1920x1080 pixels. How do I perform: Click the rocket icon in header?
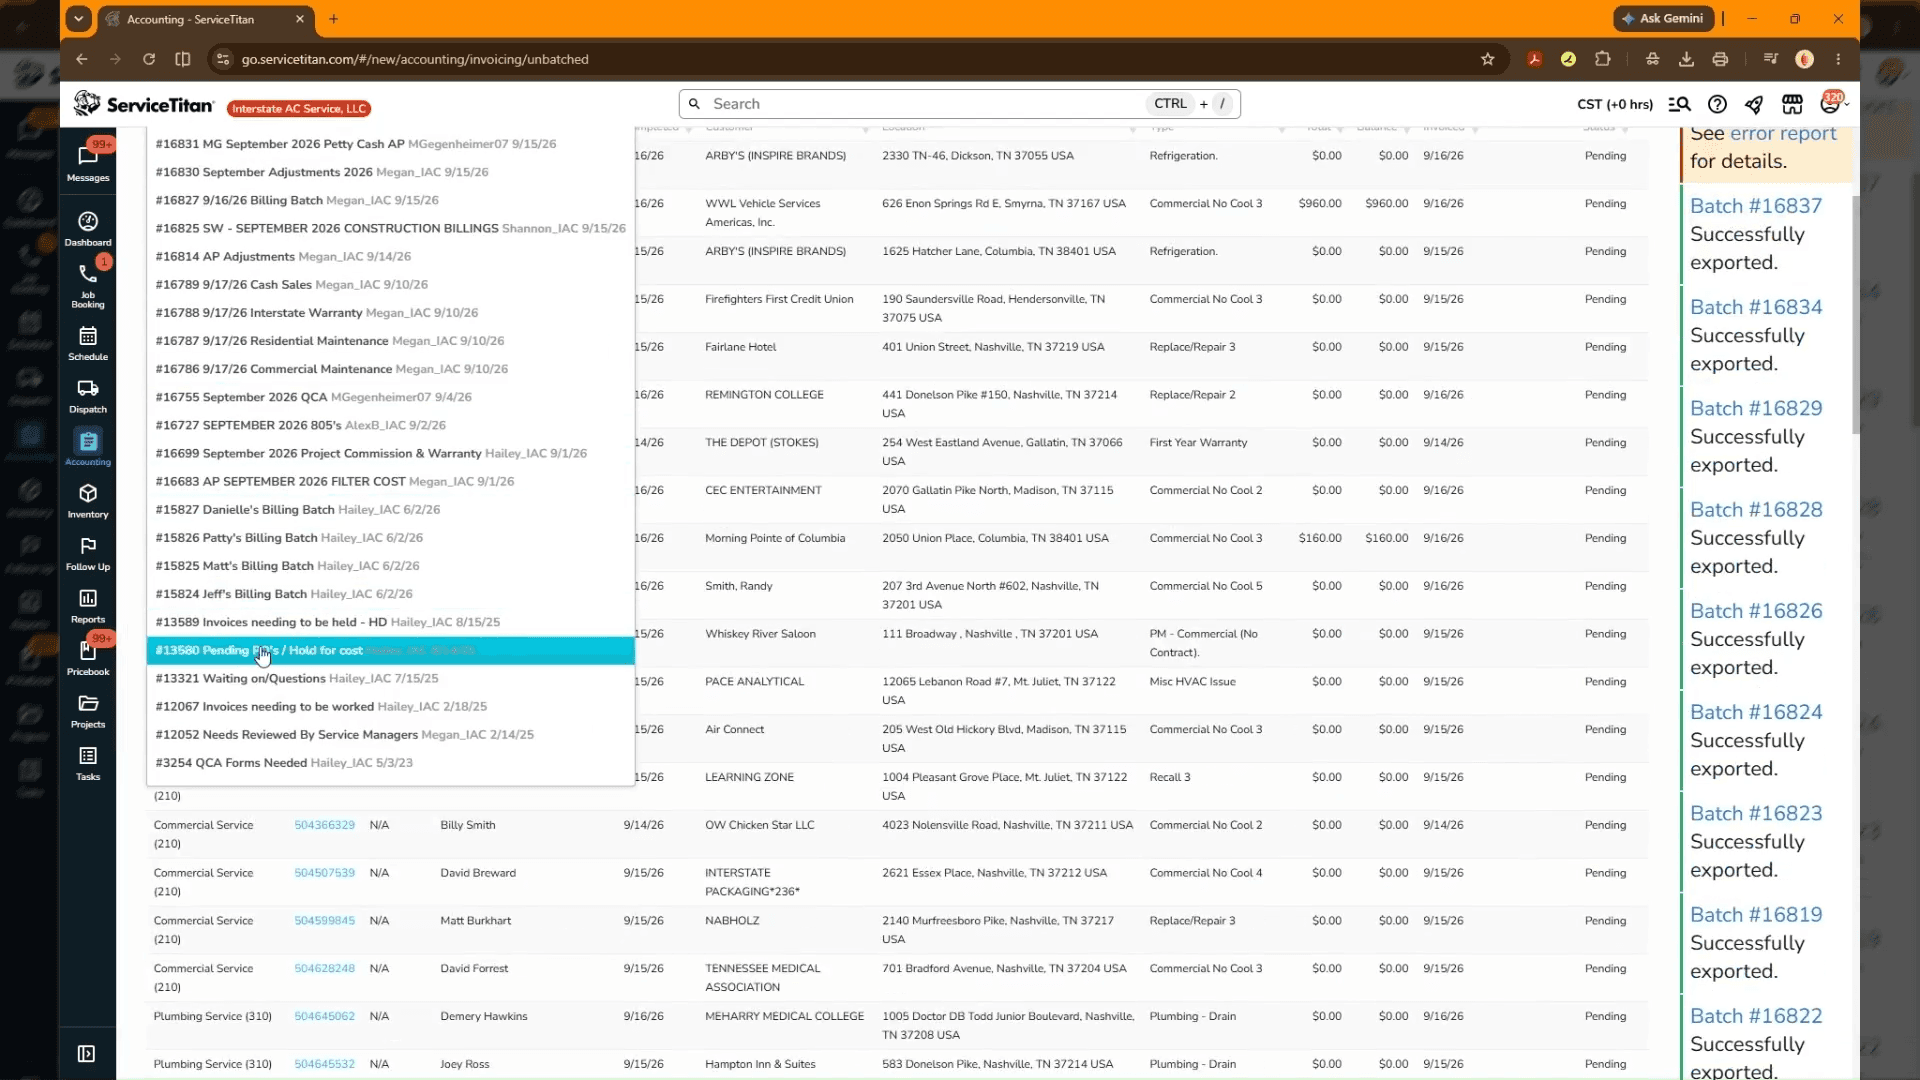(x=1754, y=104)
